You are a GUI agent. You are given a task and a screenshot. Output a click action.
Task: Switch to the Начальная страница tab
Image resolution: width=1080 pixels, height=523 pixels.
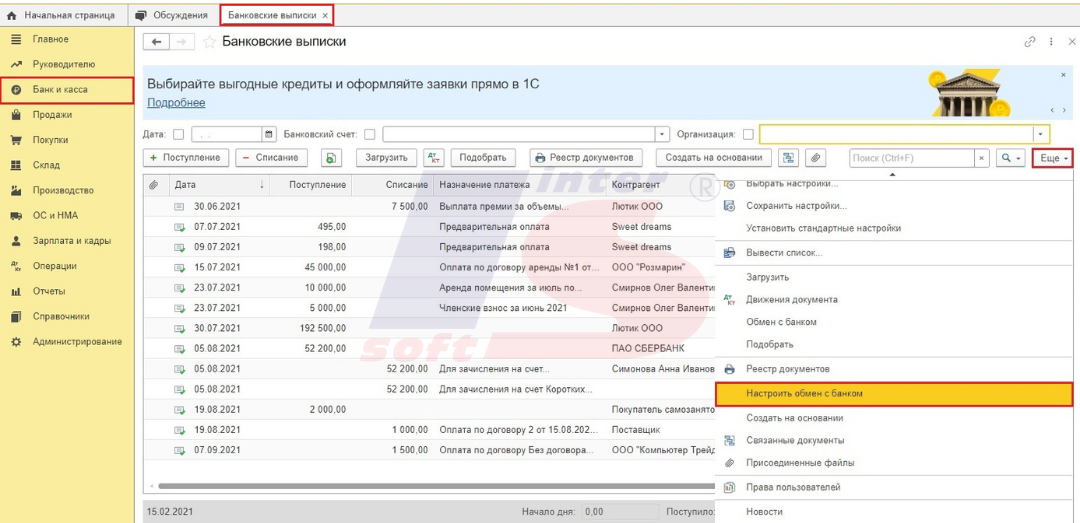click(x=61, y=15)
